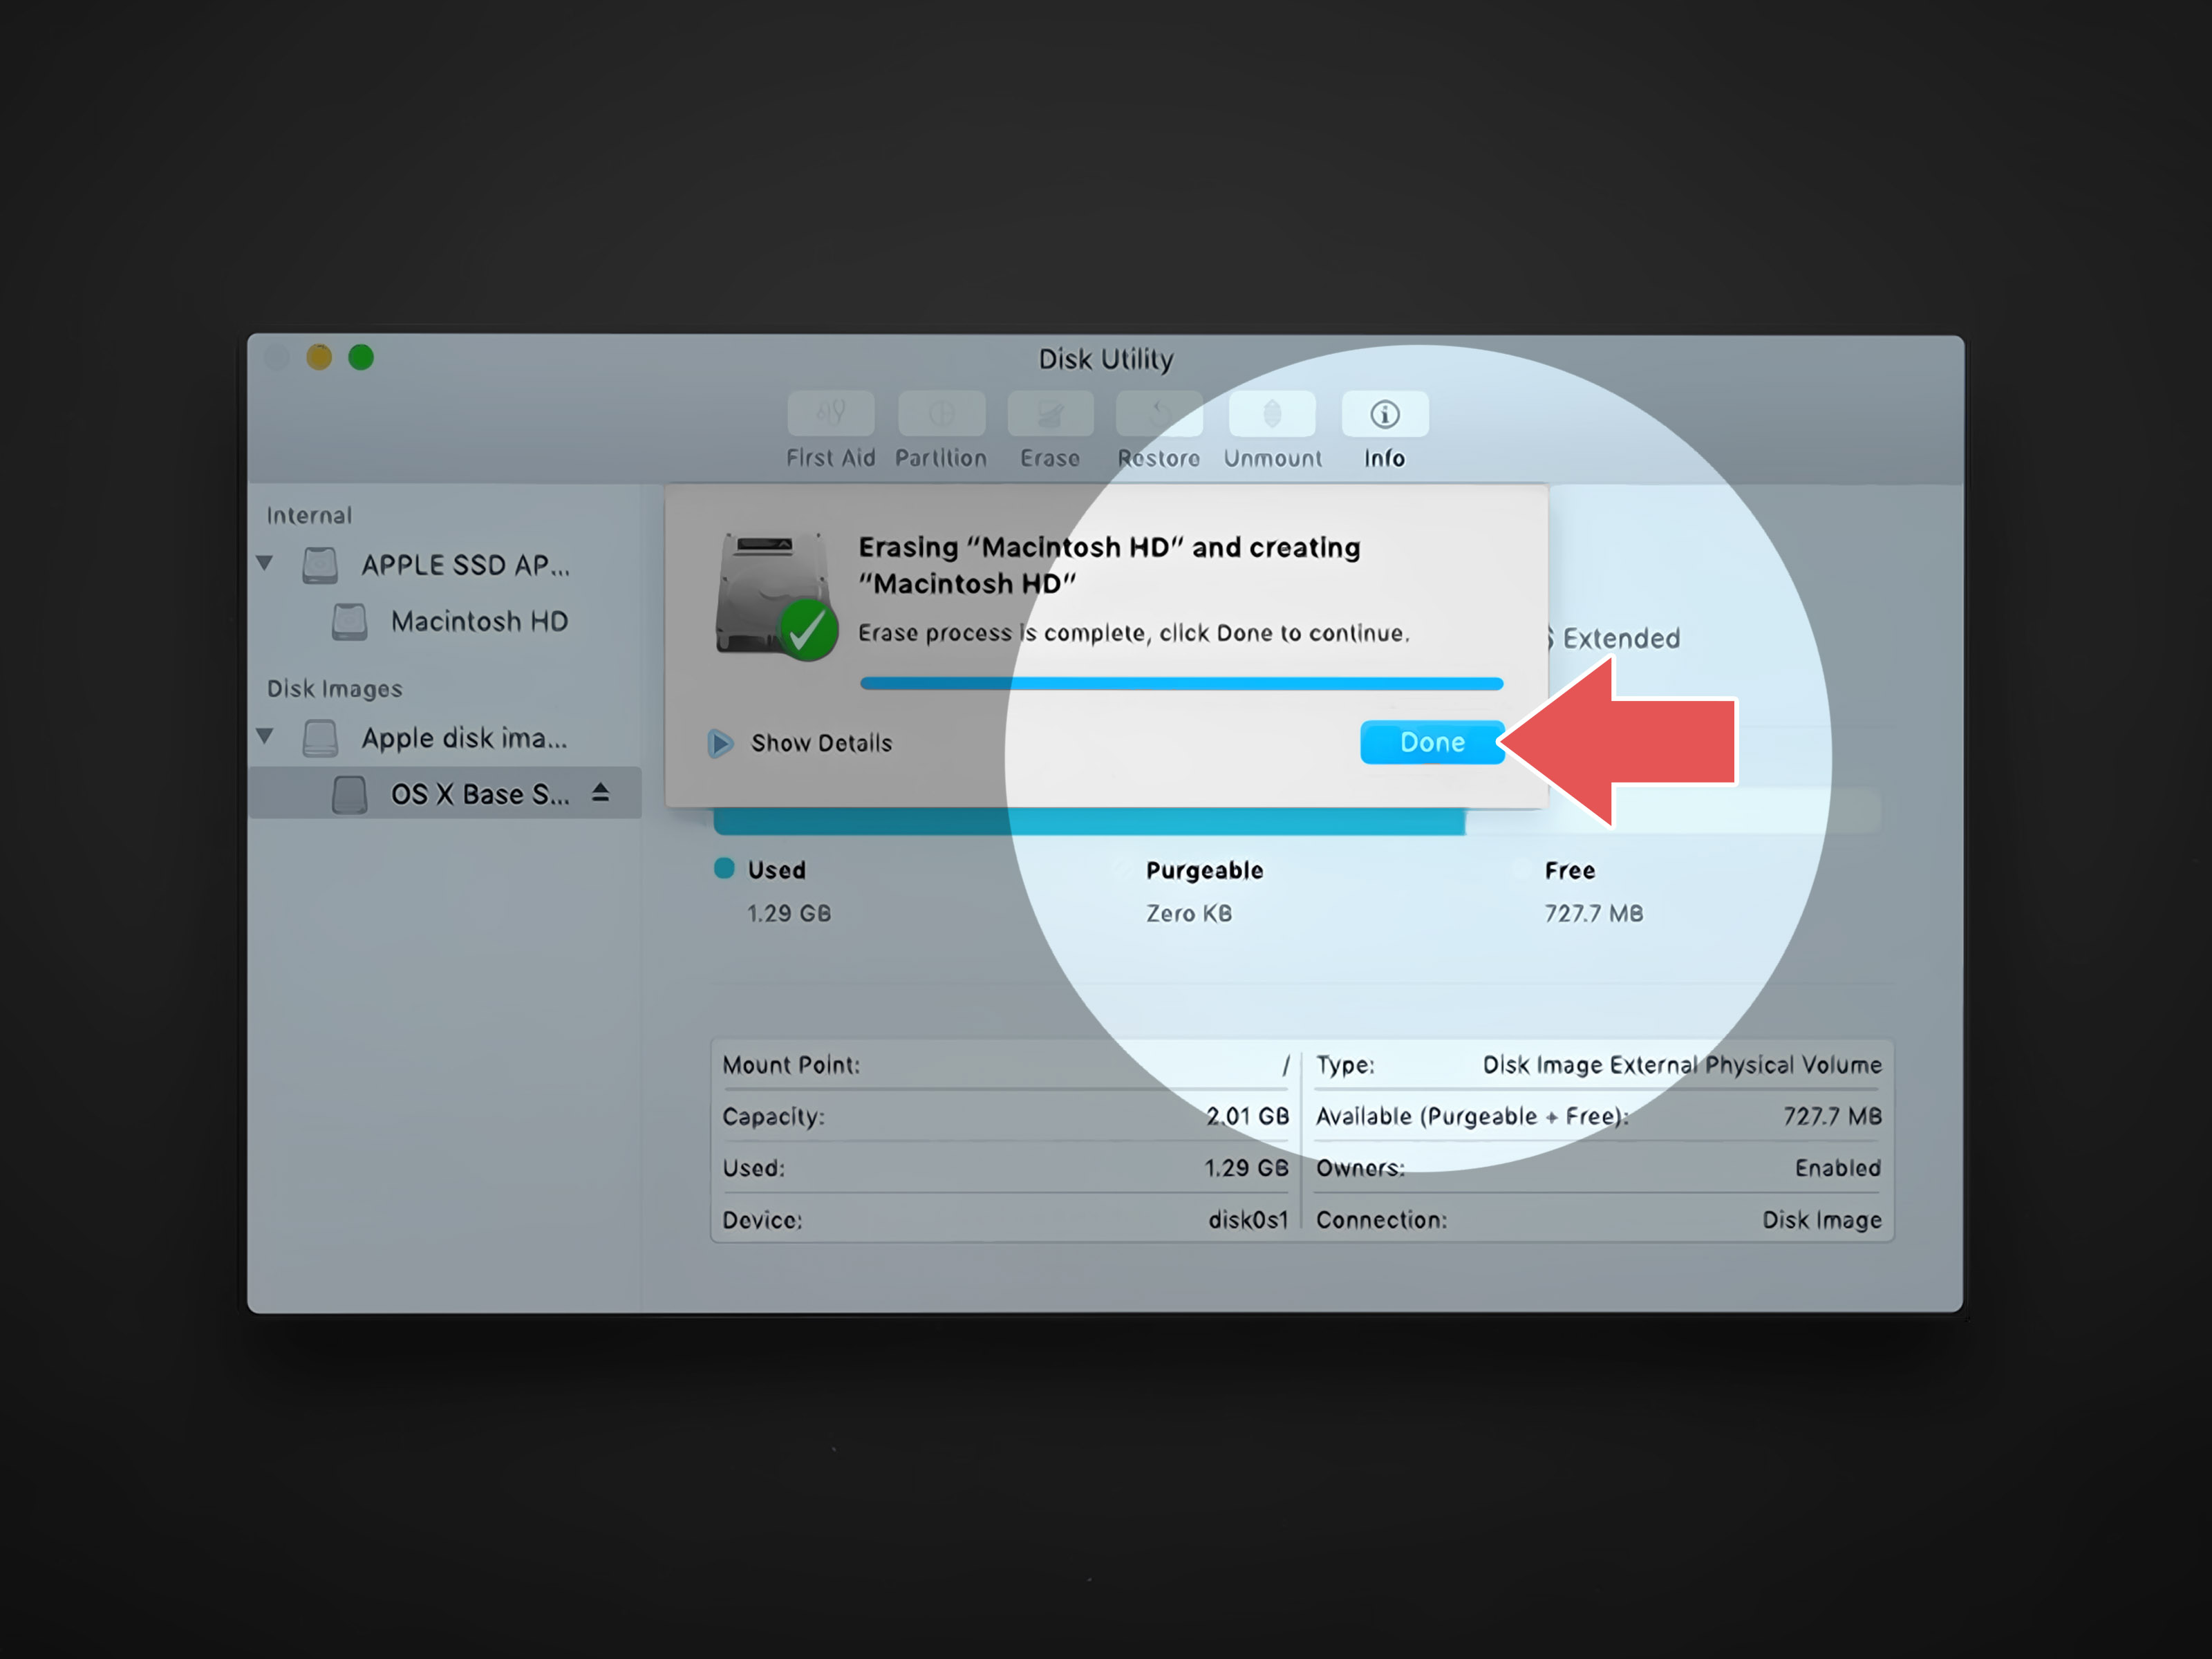Click Done to finish erase
The height and width of the screenshot is (1659, 2212).
tap(1432, 742)
